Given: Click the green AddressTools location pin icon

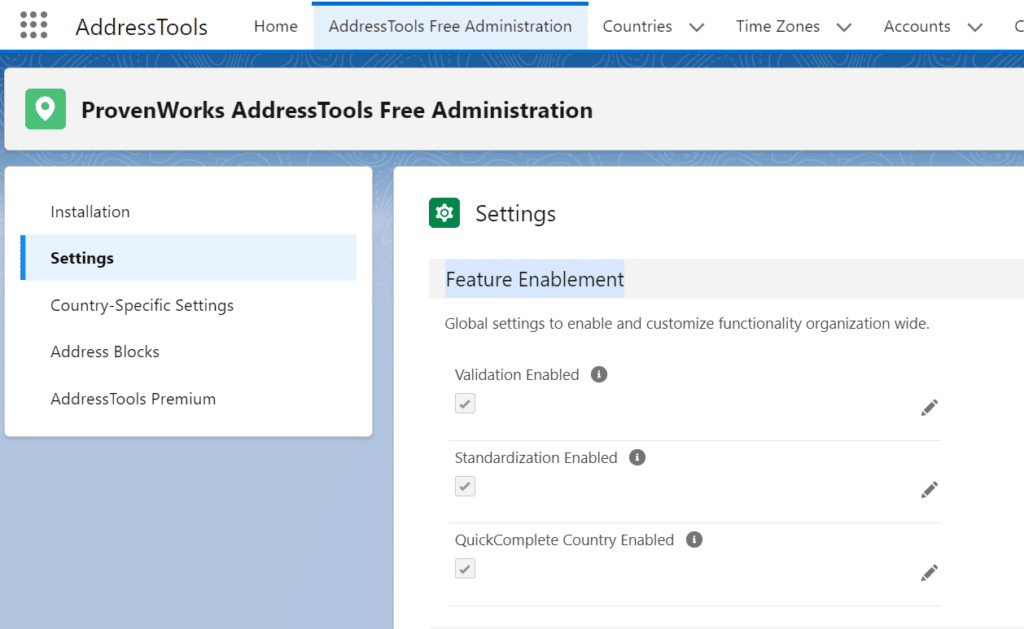Looking at the screenshot, I should [x=45, y=109].
